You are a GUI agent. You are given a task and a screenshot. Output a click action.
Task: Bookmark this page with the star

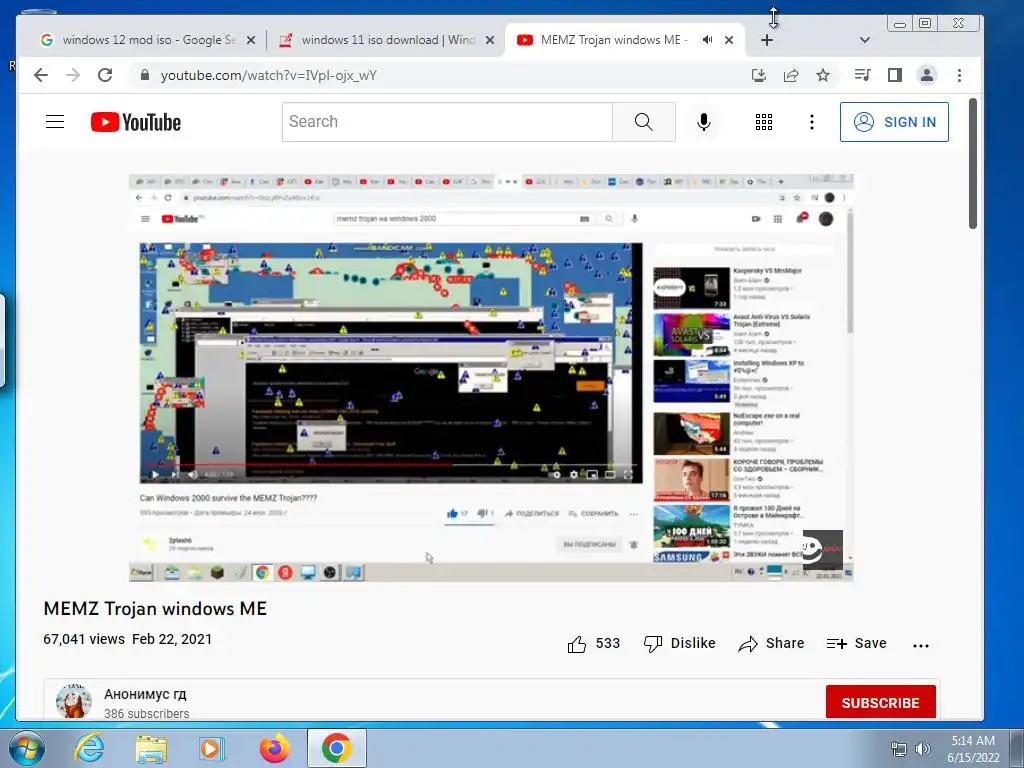coord(823,75)
